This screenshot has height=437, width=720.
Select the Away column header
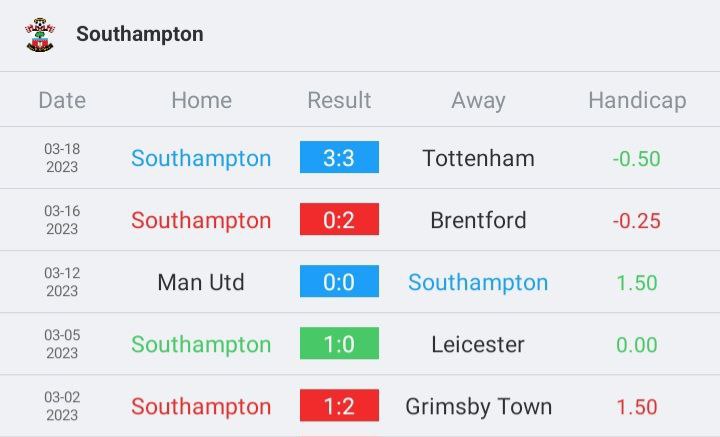[x=478, y=101]
